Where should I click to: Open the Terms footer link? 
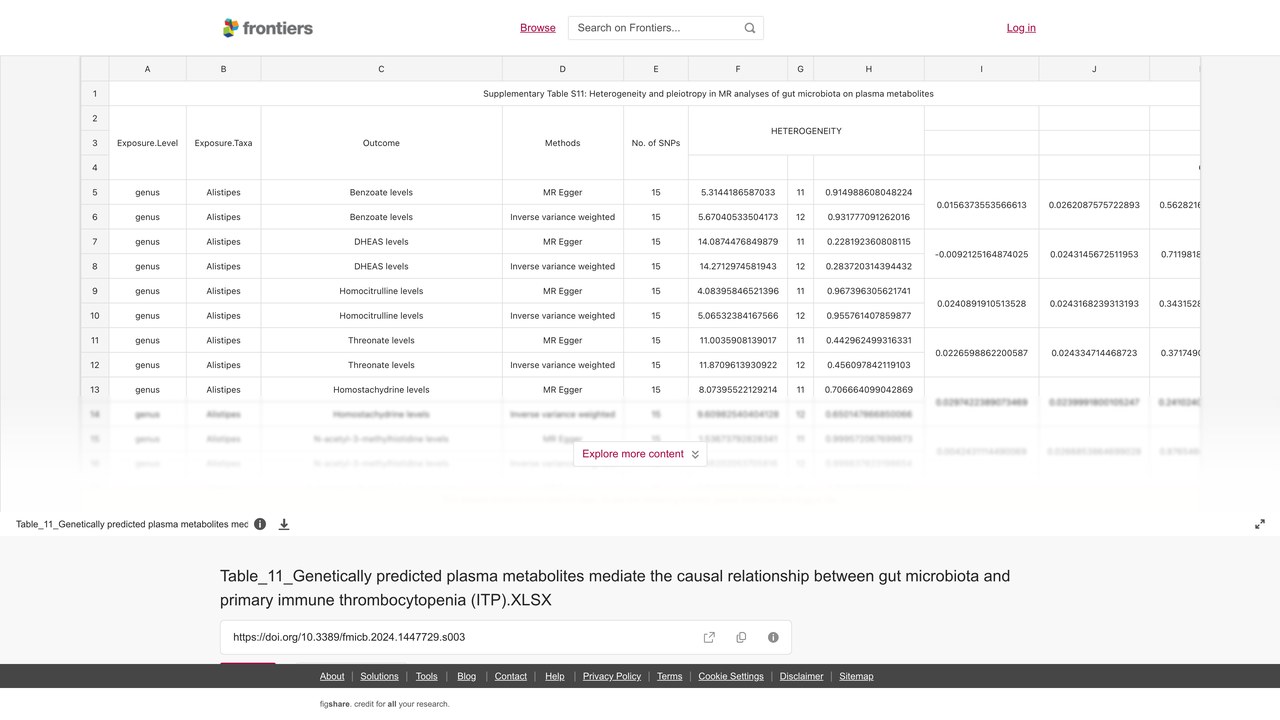(670, 676)
